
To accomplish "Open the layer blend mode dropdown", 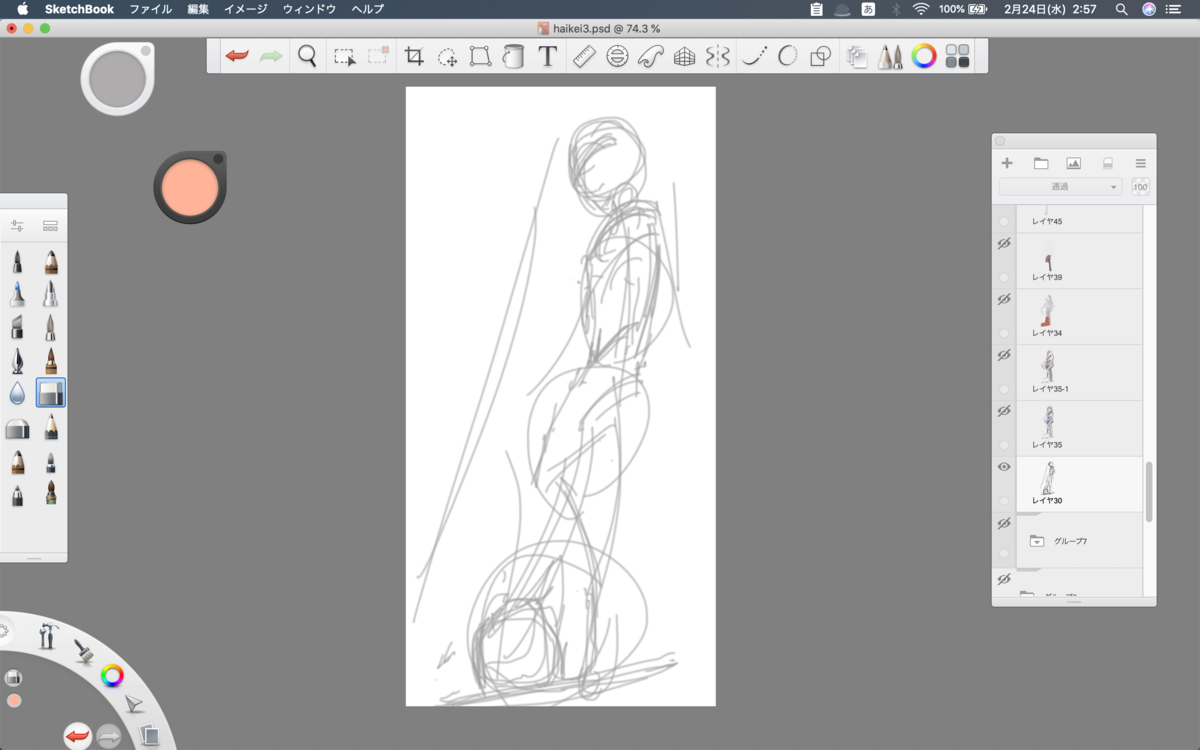I will tap(1060, 187).
